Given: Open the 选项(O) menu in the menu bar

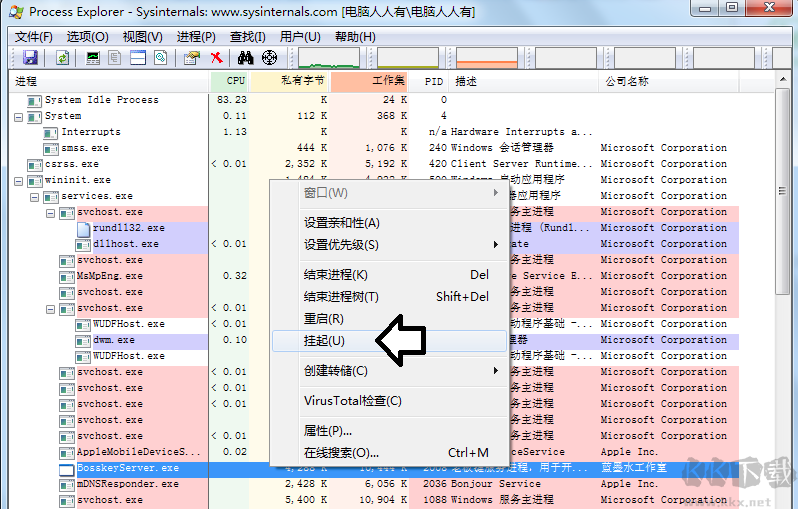Looking at the screenshot, I should point(87,37).
